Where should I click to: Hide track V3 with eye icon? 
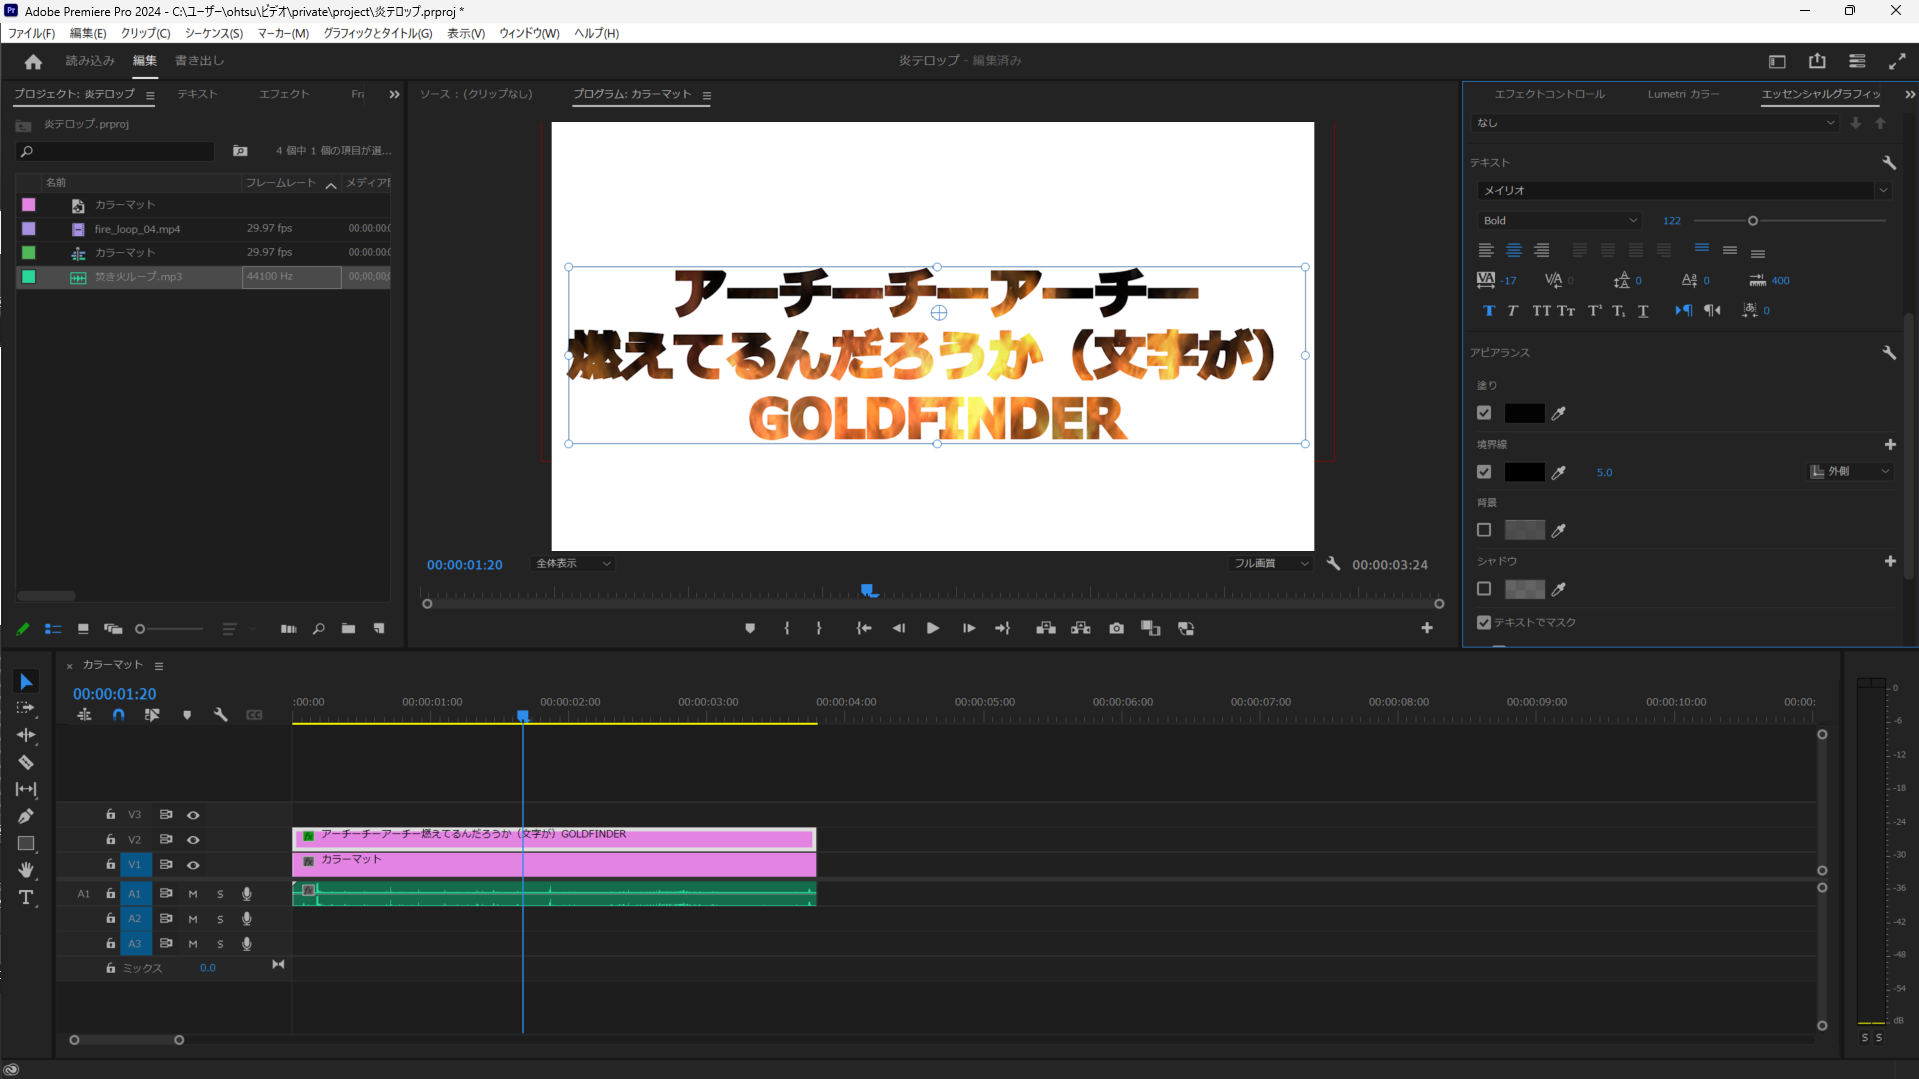(193, 815)
